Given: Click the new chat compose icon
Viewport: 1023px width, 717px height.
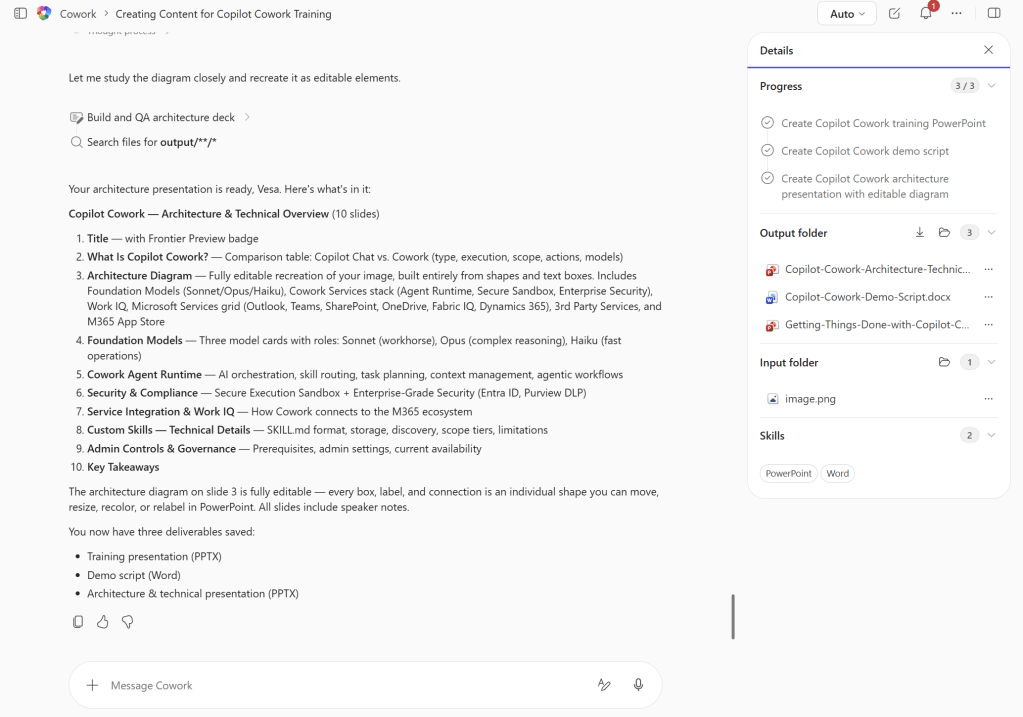Looking at the screenshot, I should pyautogui.click(x=894, y=14).
